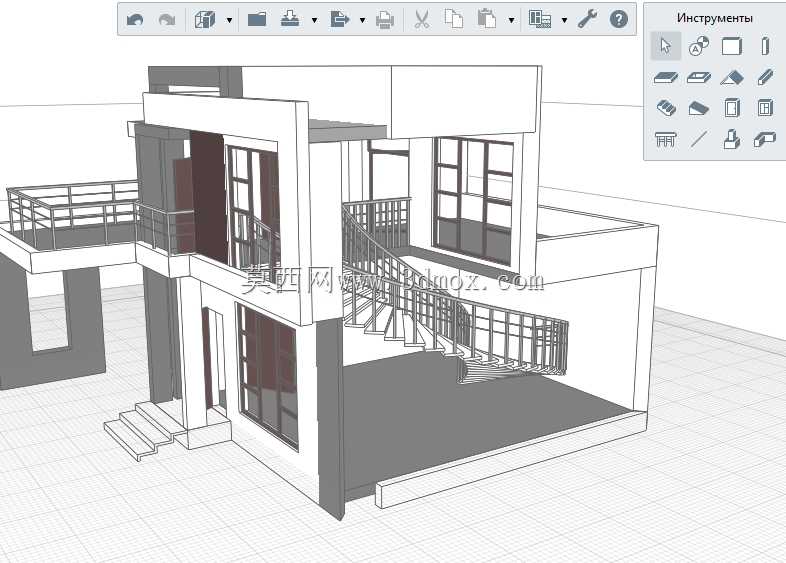Open a project using the folder icon
This screenshot has width=786, height=563.
point(257,20)
